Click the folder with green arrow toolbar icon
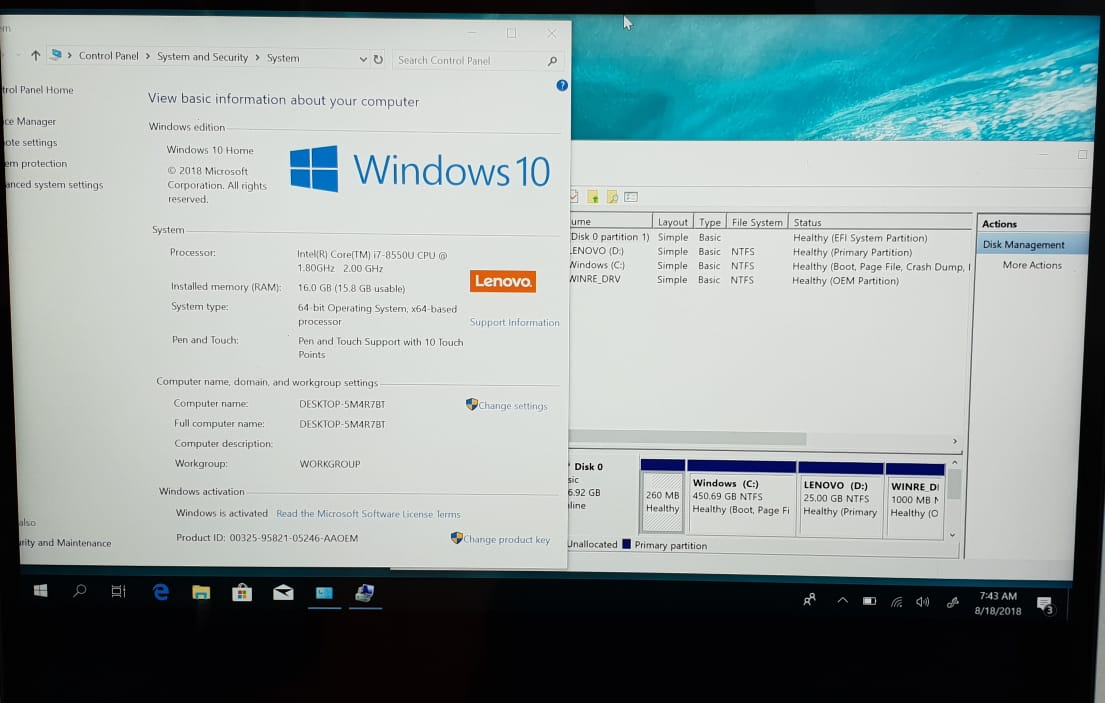Viewport: 1105px width, 703px height. [593, 197]
